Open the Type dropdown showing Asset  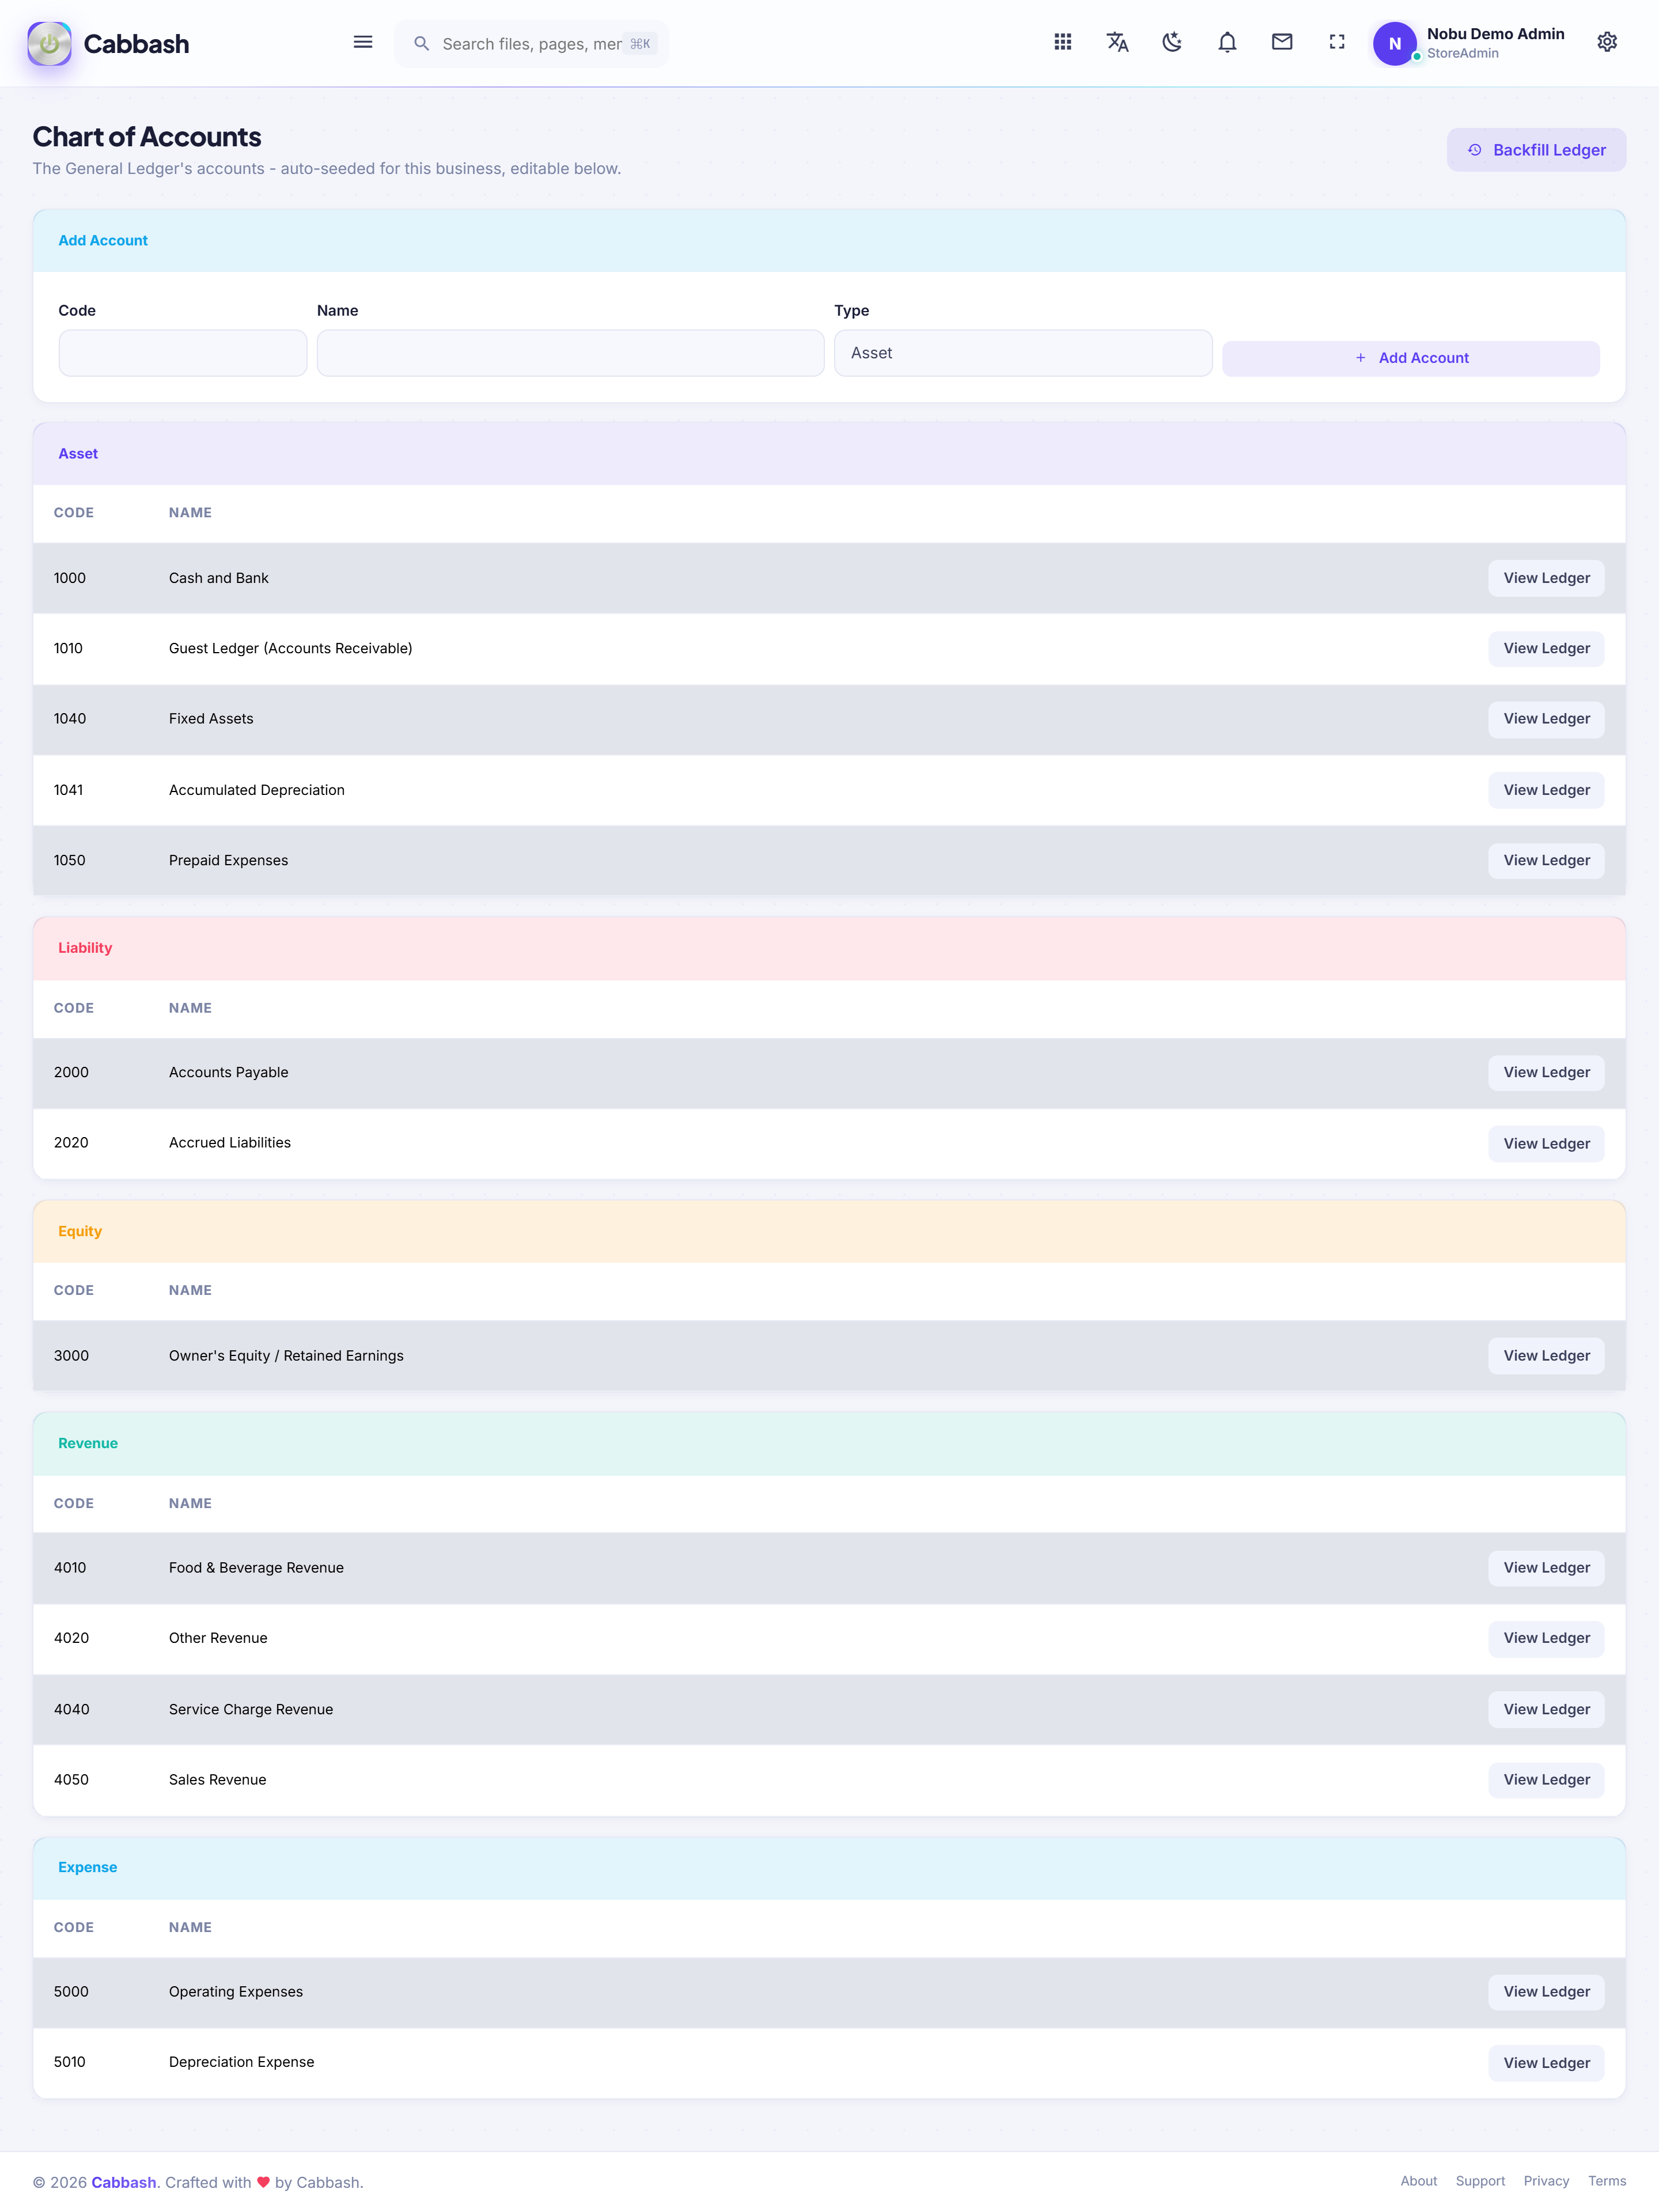(x=1023, y=353)
